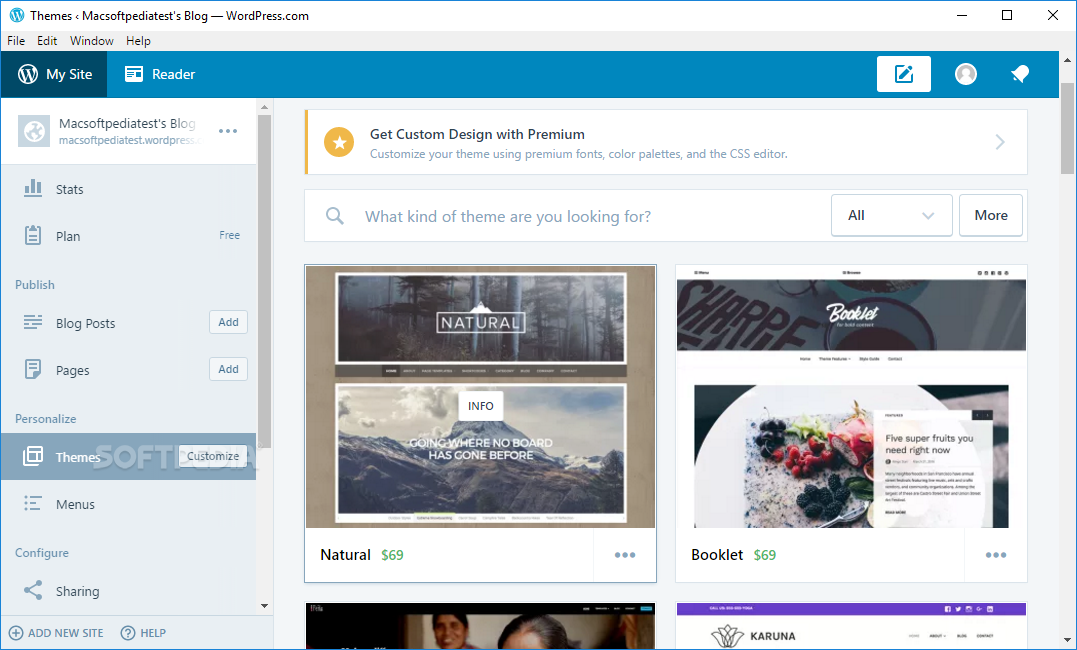Click the sidebar vertical scrollbar thumb

(264, 282)
